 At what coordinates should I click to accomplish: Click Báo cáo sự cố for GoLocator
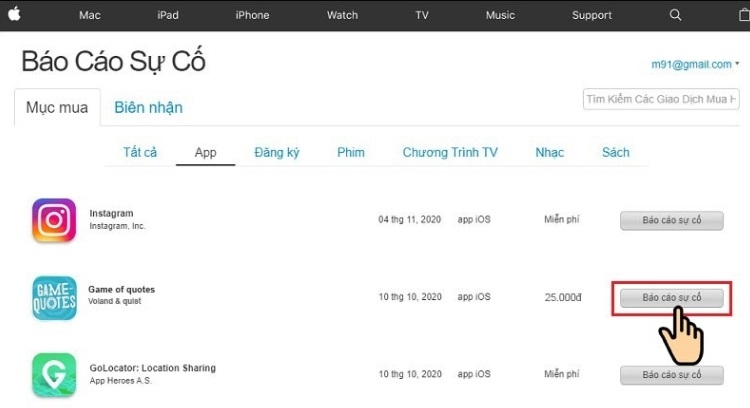click(x=672, y=375)
